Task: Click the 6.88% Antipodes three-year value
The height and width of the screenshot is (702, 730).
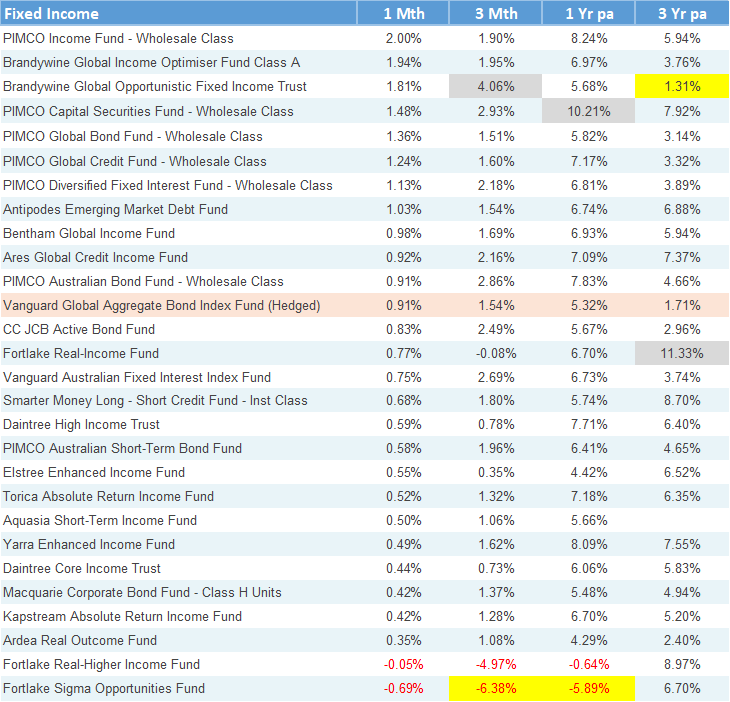Action: [x=682, y=209]
